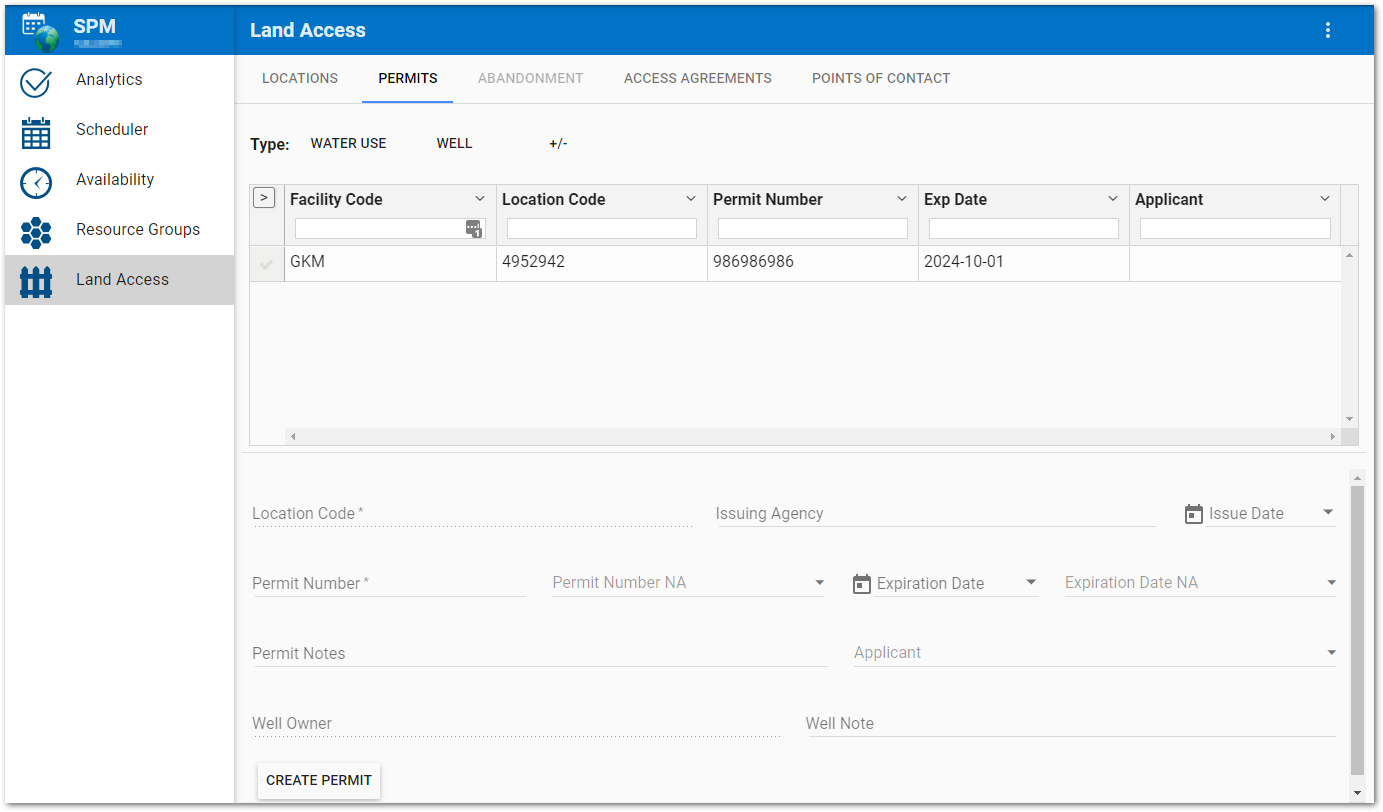Screen dimensions: 1383x812
Task: Click the Land Access fence icon
Action: pos(36,281)
